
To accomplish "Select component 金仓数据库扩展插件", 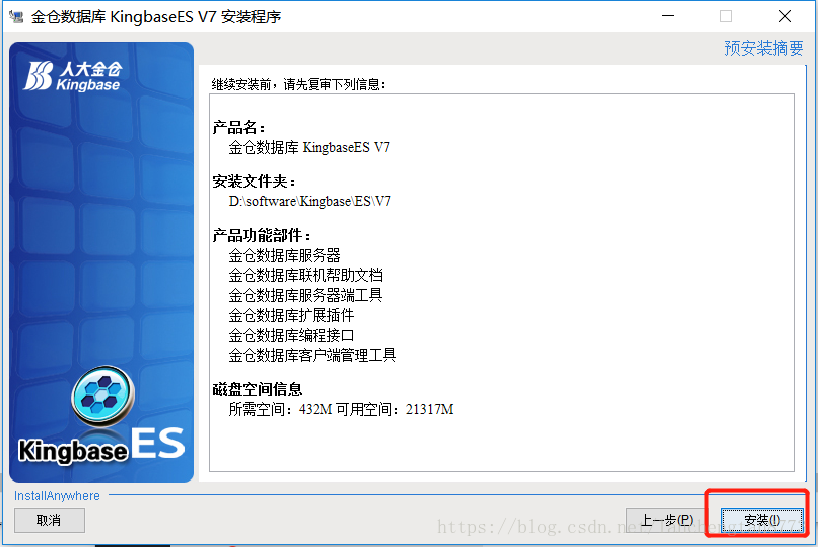I will click(291, 315).
